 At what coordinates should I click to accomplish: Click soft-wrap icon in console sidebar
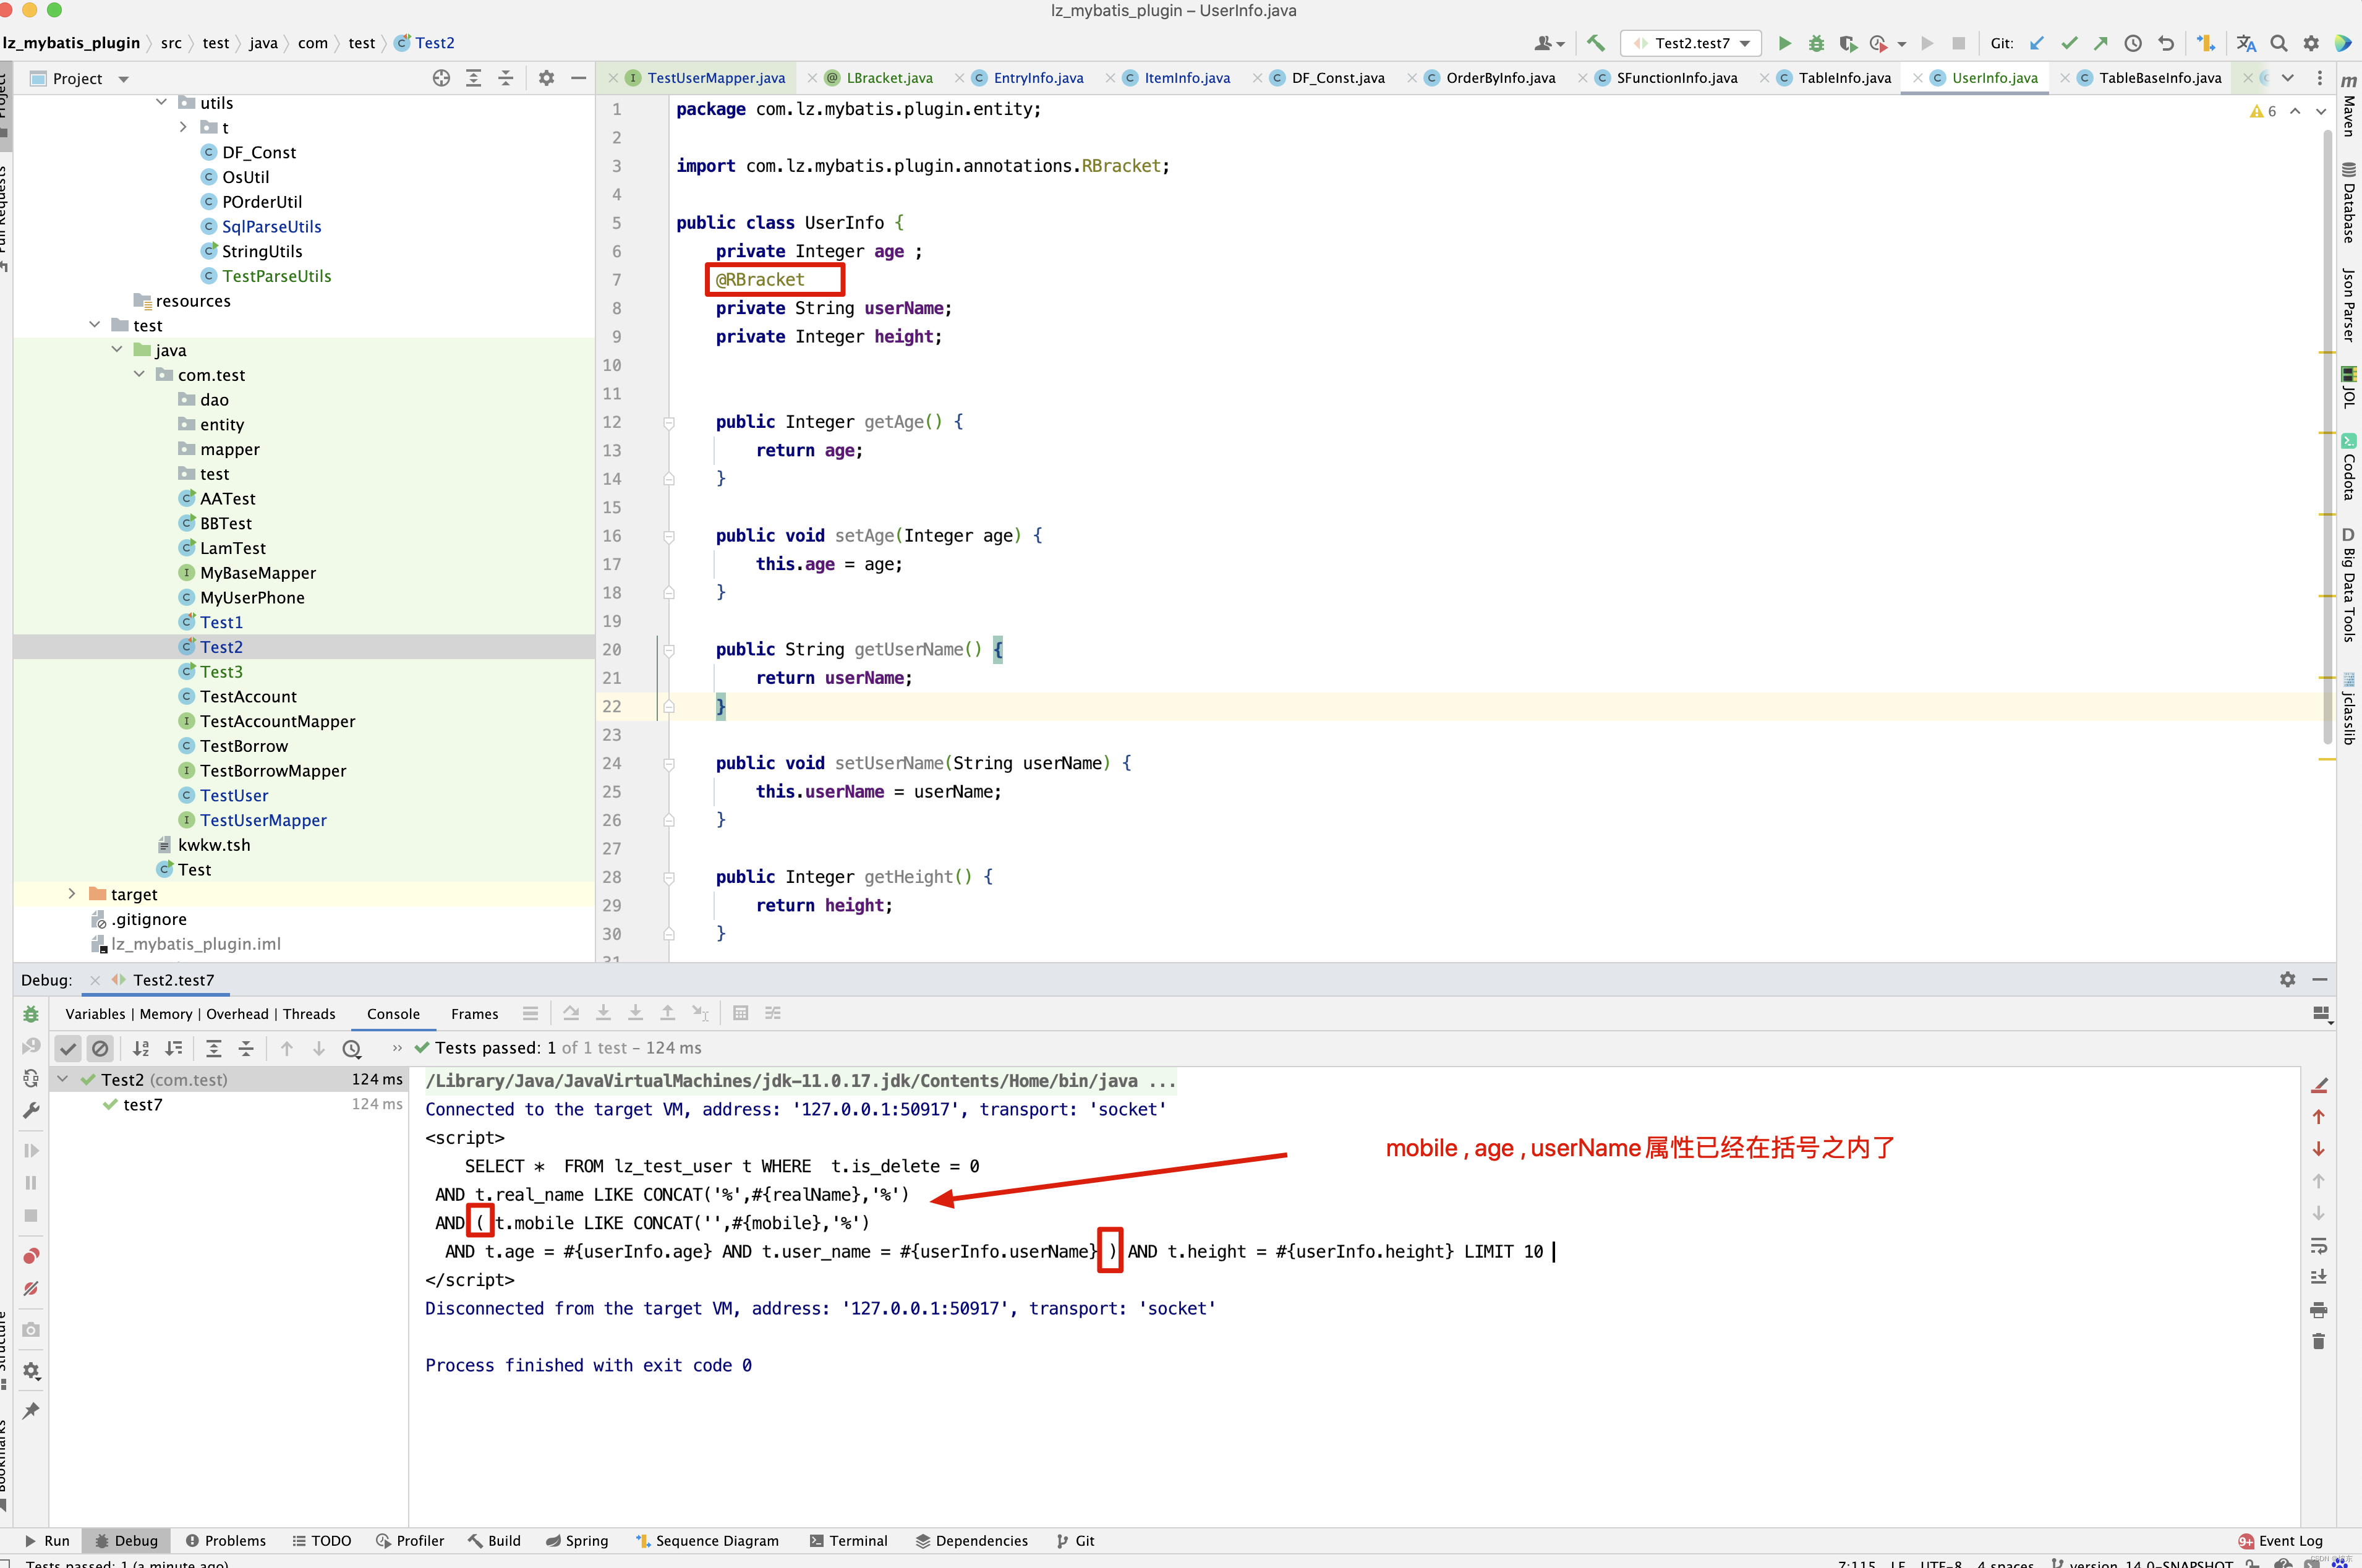point(2318,1245)
